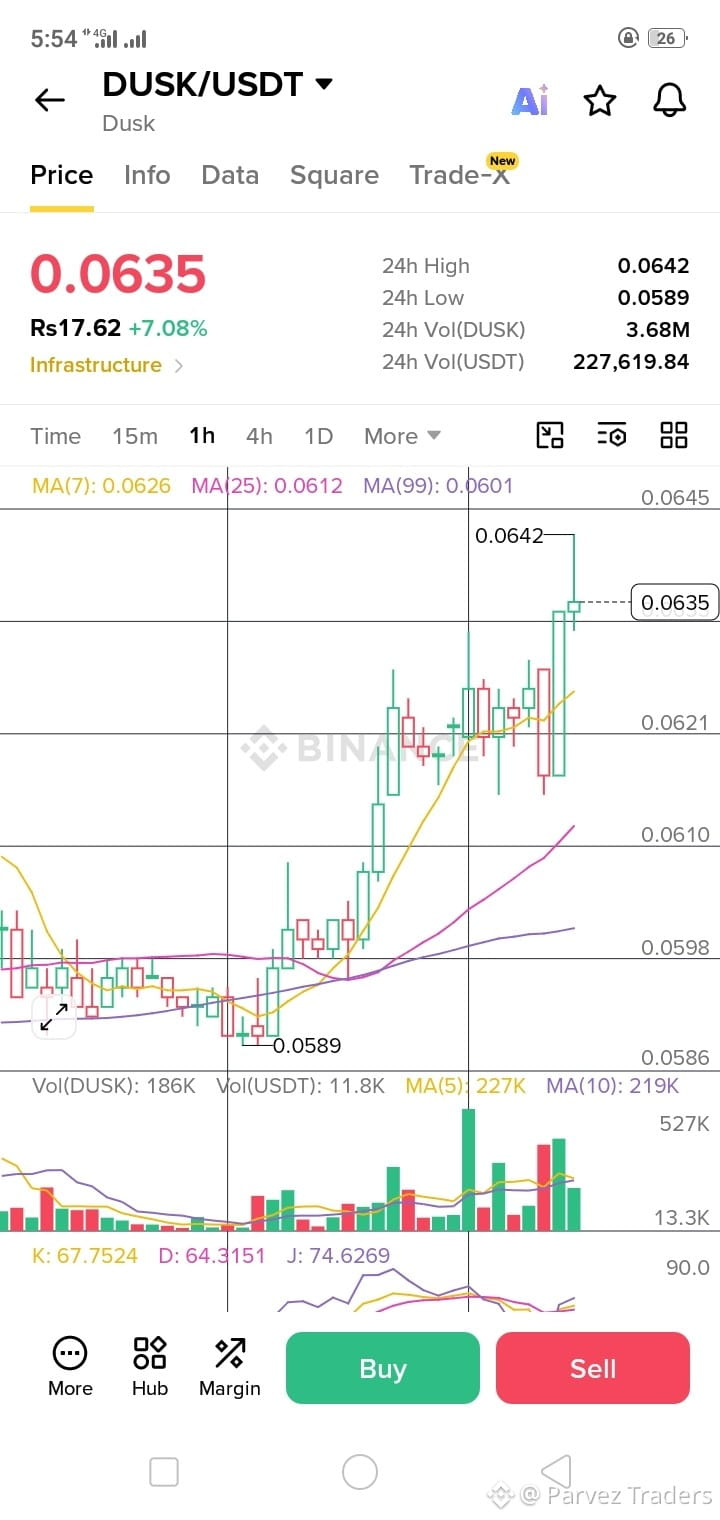Tap the large 0.0635 last price
This screenshot has width=720, height=1520.
(x=118, y=274)
